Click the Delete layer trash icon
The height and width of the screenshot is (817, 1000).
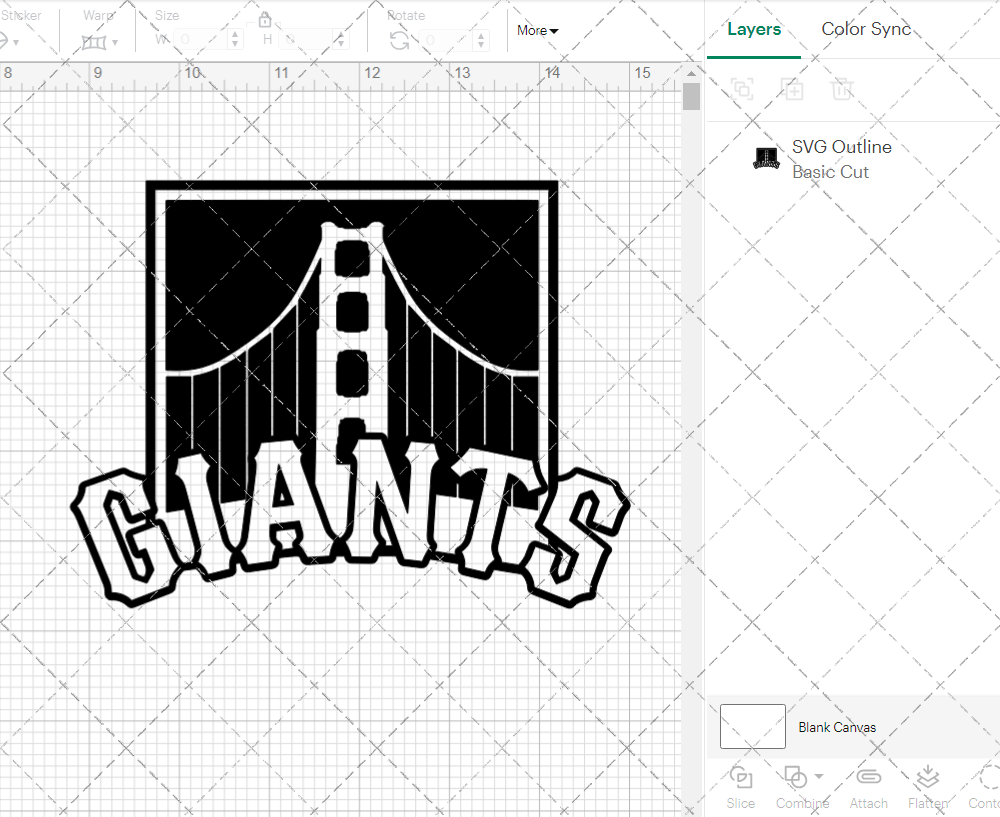pyautogui.click(x=842, y=89)
